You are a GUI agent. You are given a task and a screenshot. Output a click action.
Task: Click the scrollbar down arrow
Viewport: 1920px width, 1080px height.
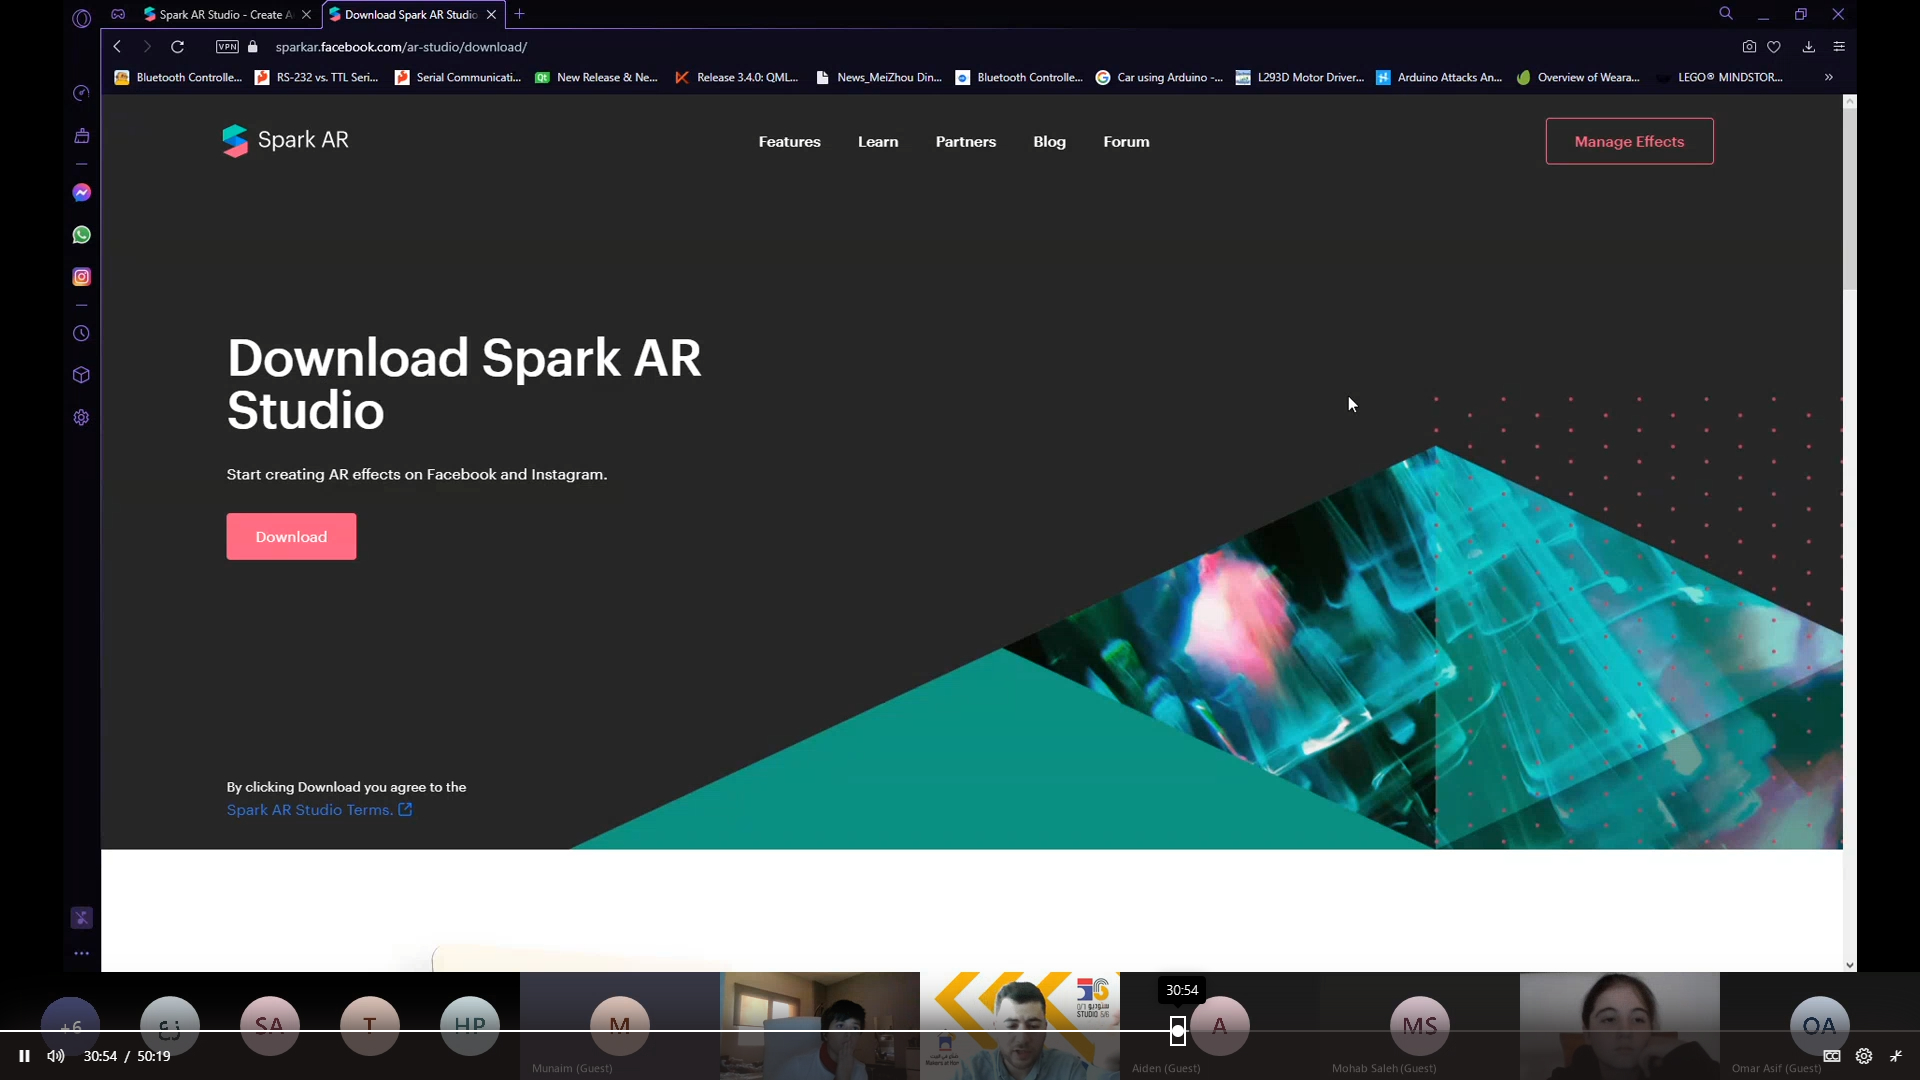pyautogui.click(x=1849, y=965)
